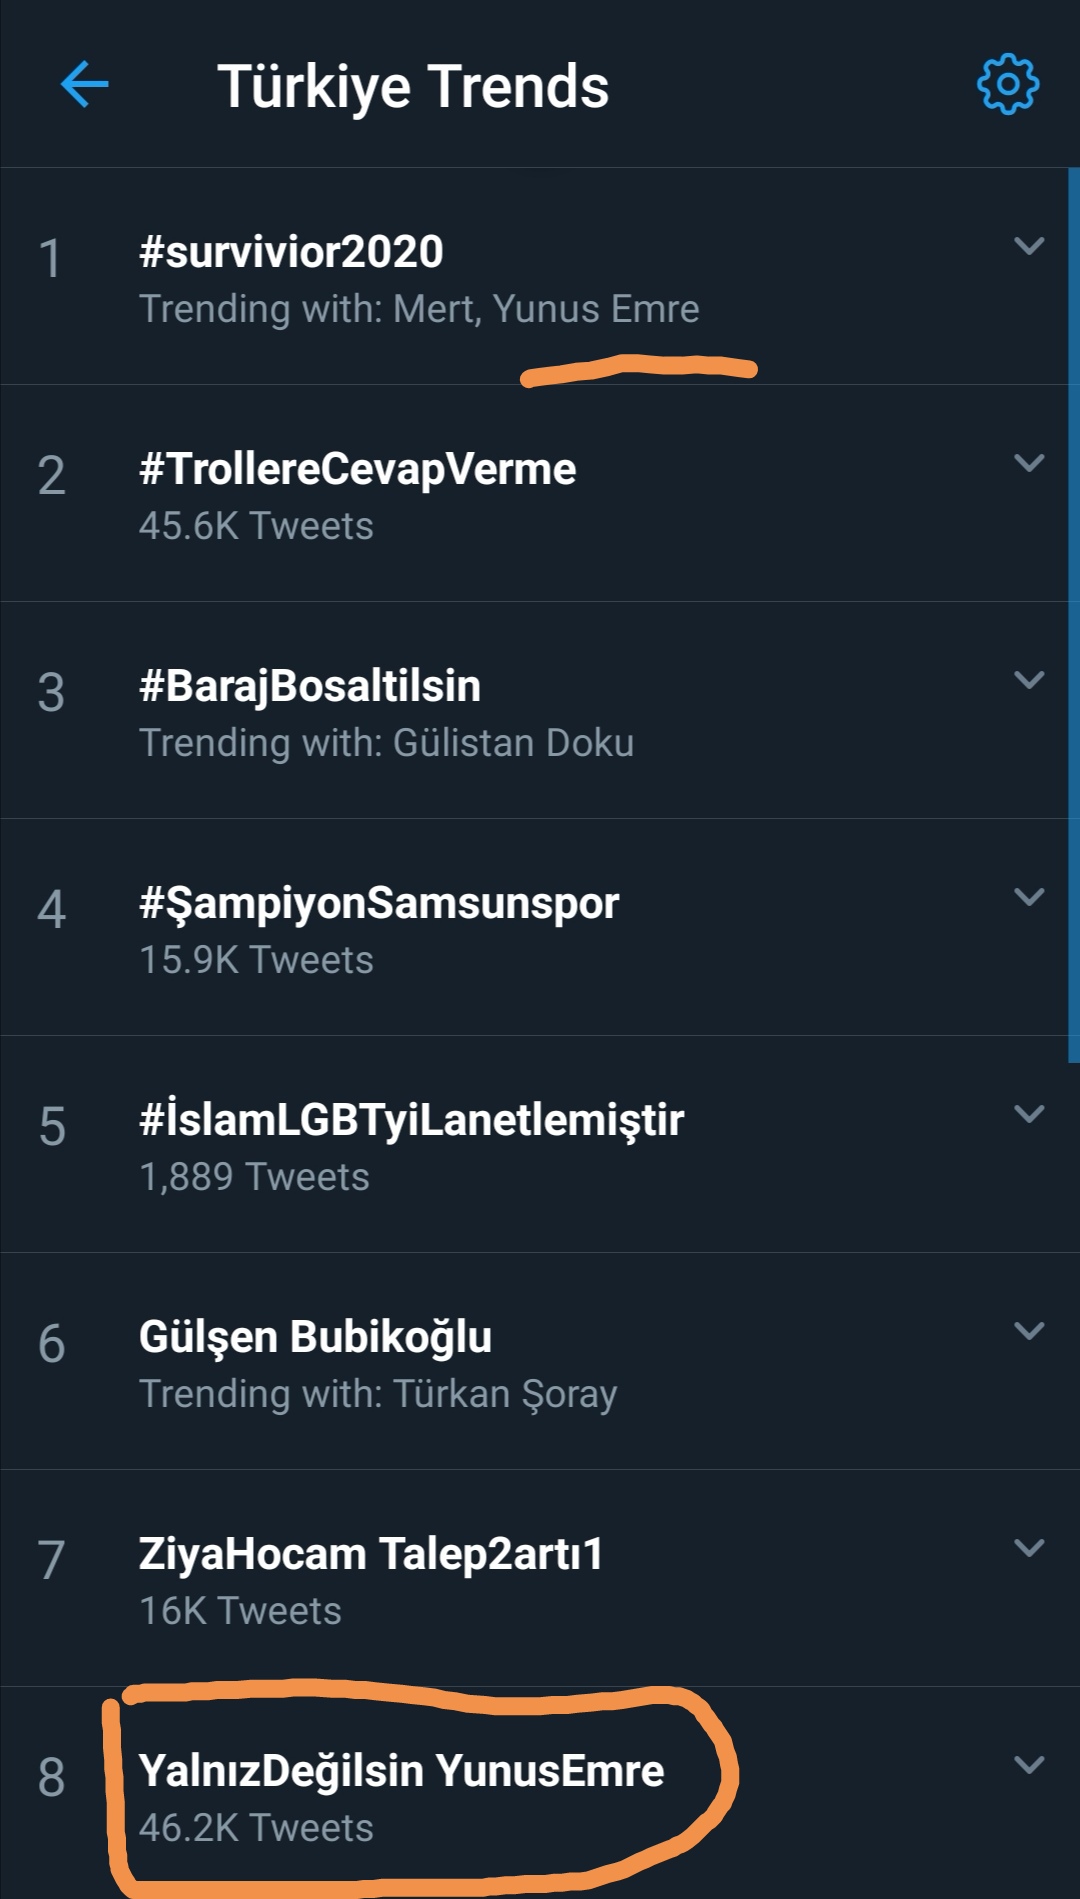Image resolution: width=1080 pixels, height=1899 pixels.
Task: Open the #survivior2020 trend
Action: pyautogui.click(x=534, y=276)
